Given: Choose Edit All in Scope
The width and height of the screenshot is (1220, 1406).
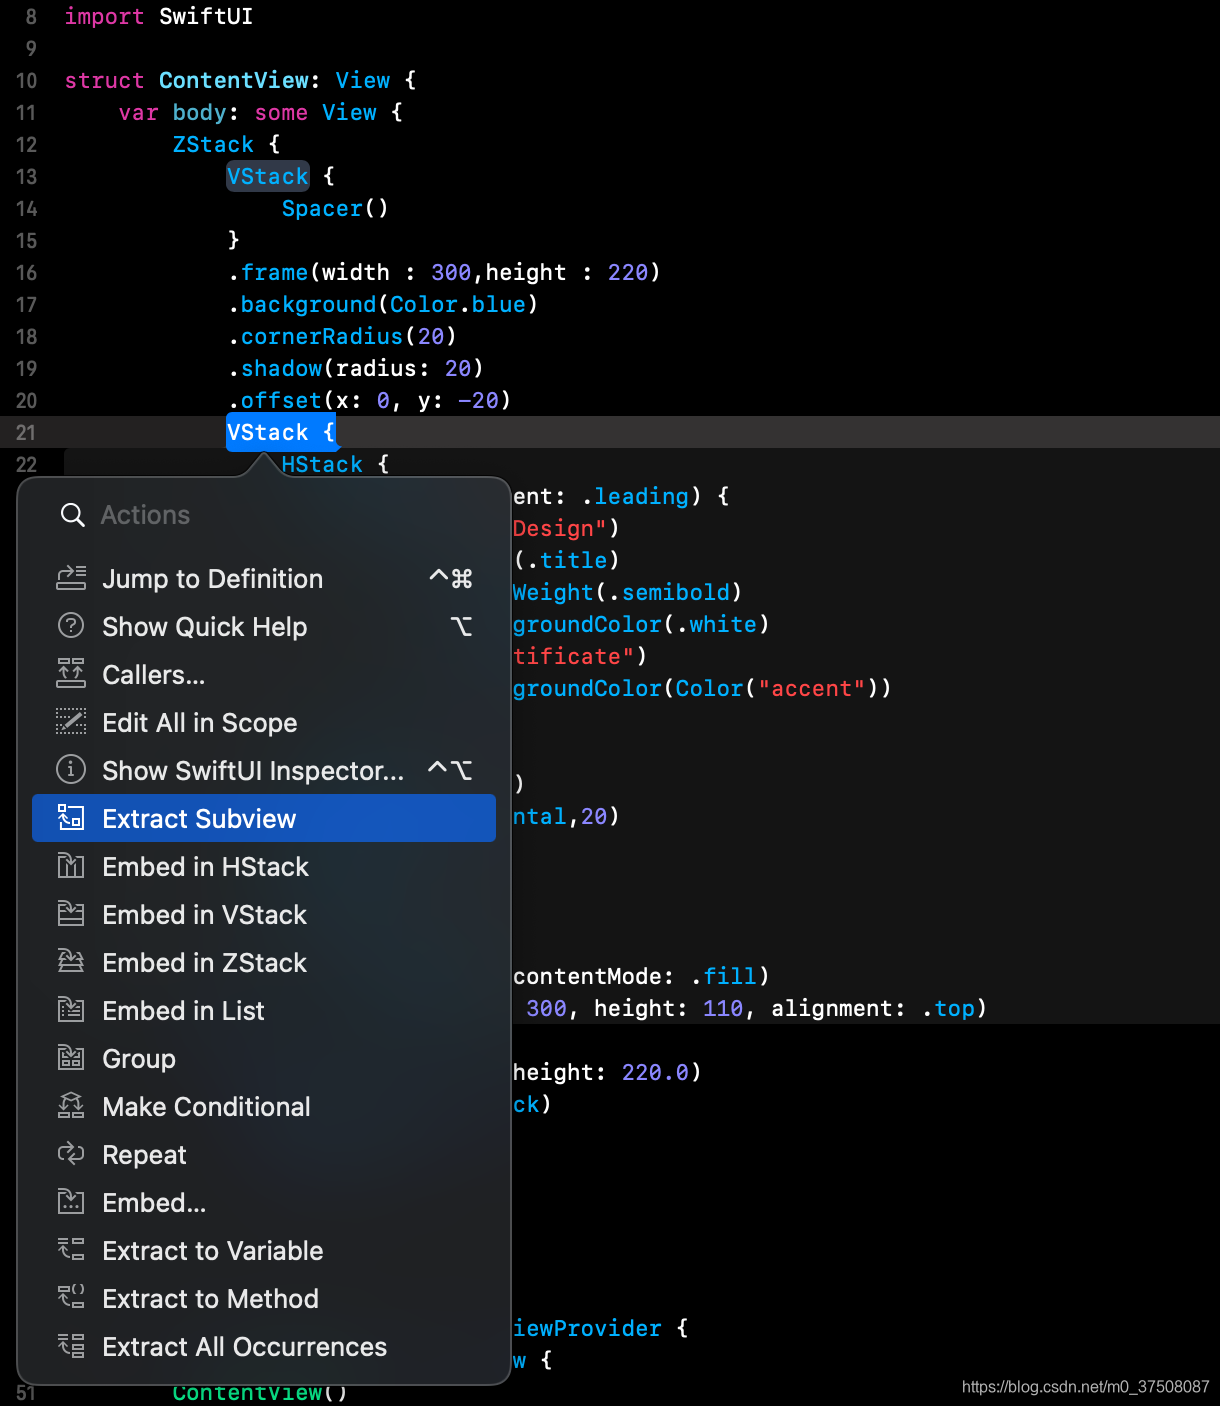Looking at the screenshot, I should pyautogui.click(x=264, y=722).
